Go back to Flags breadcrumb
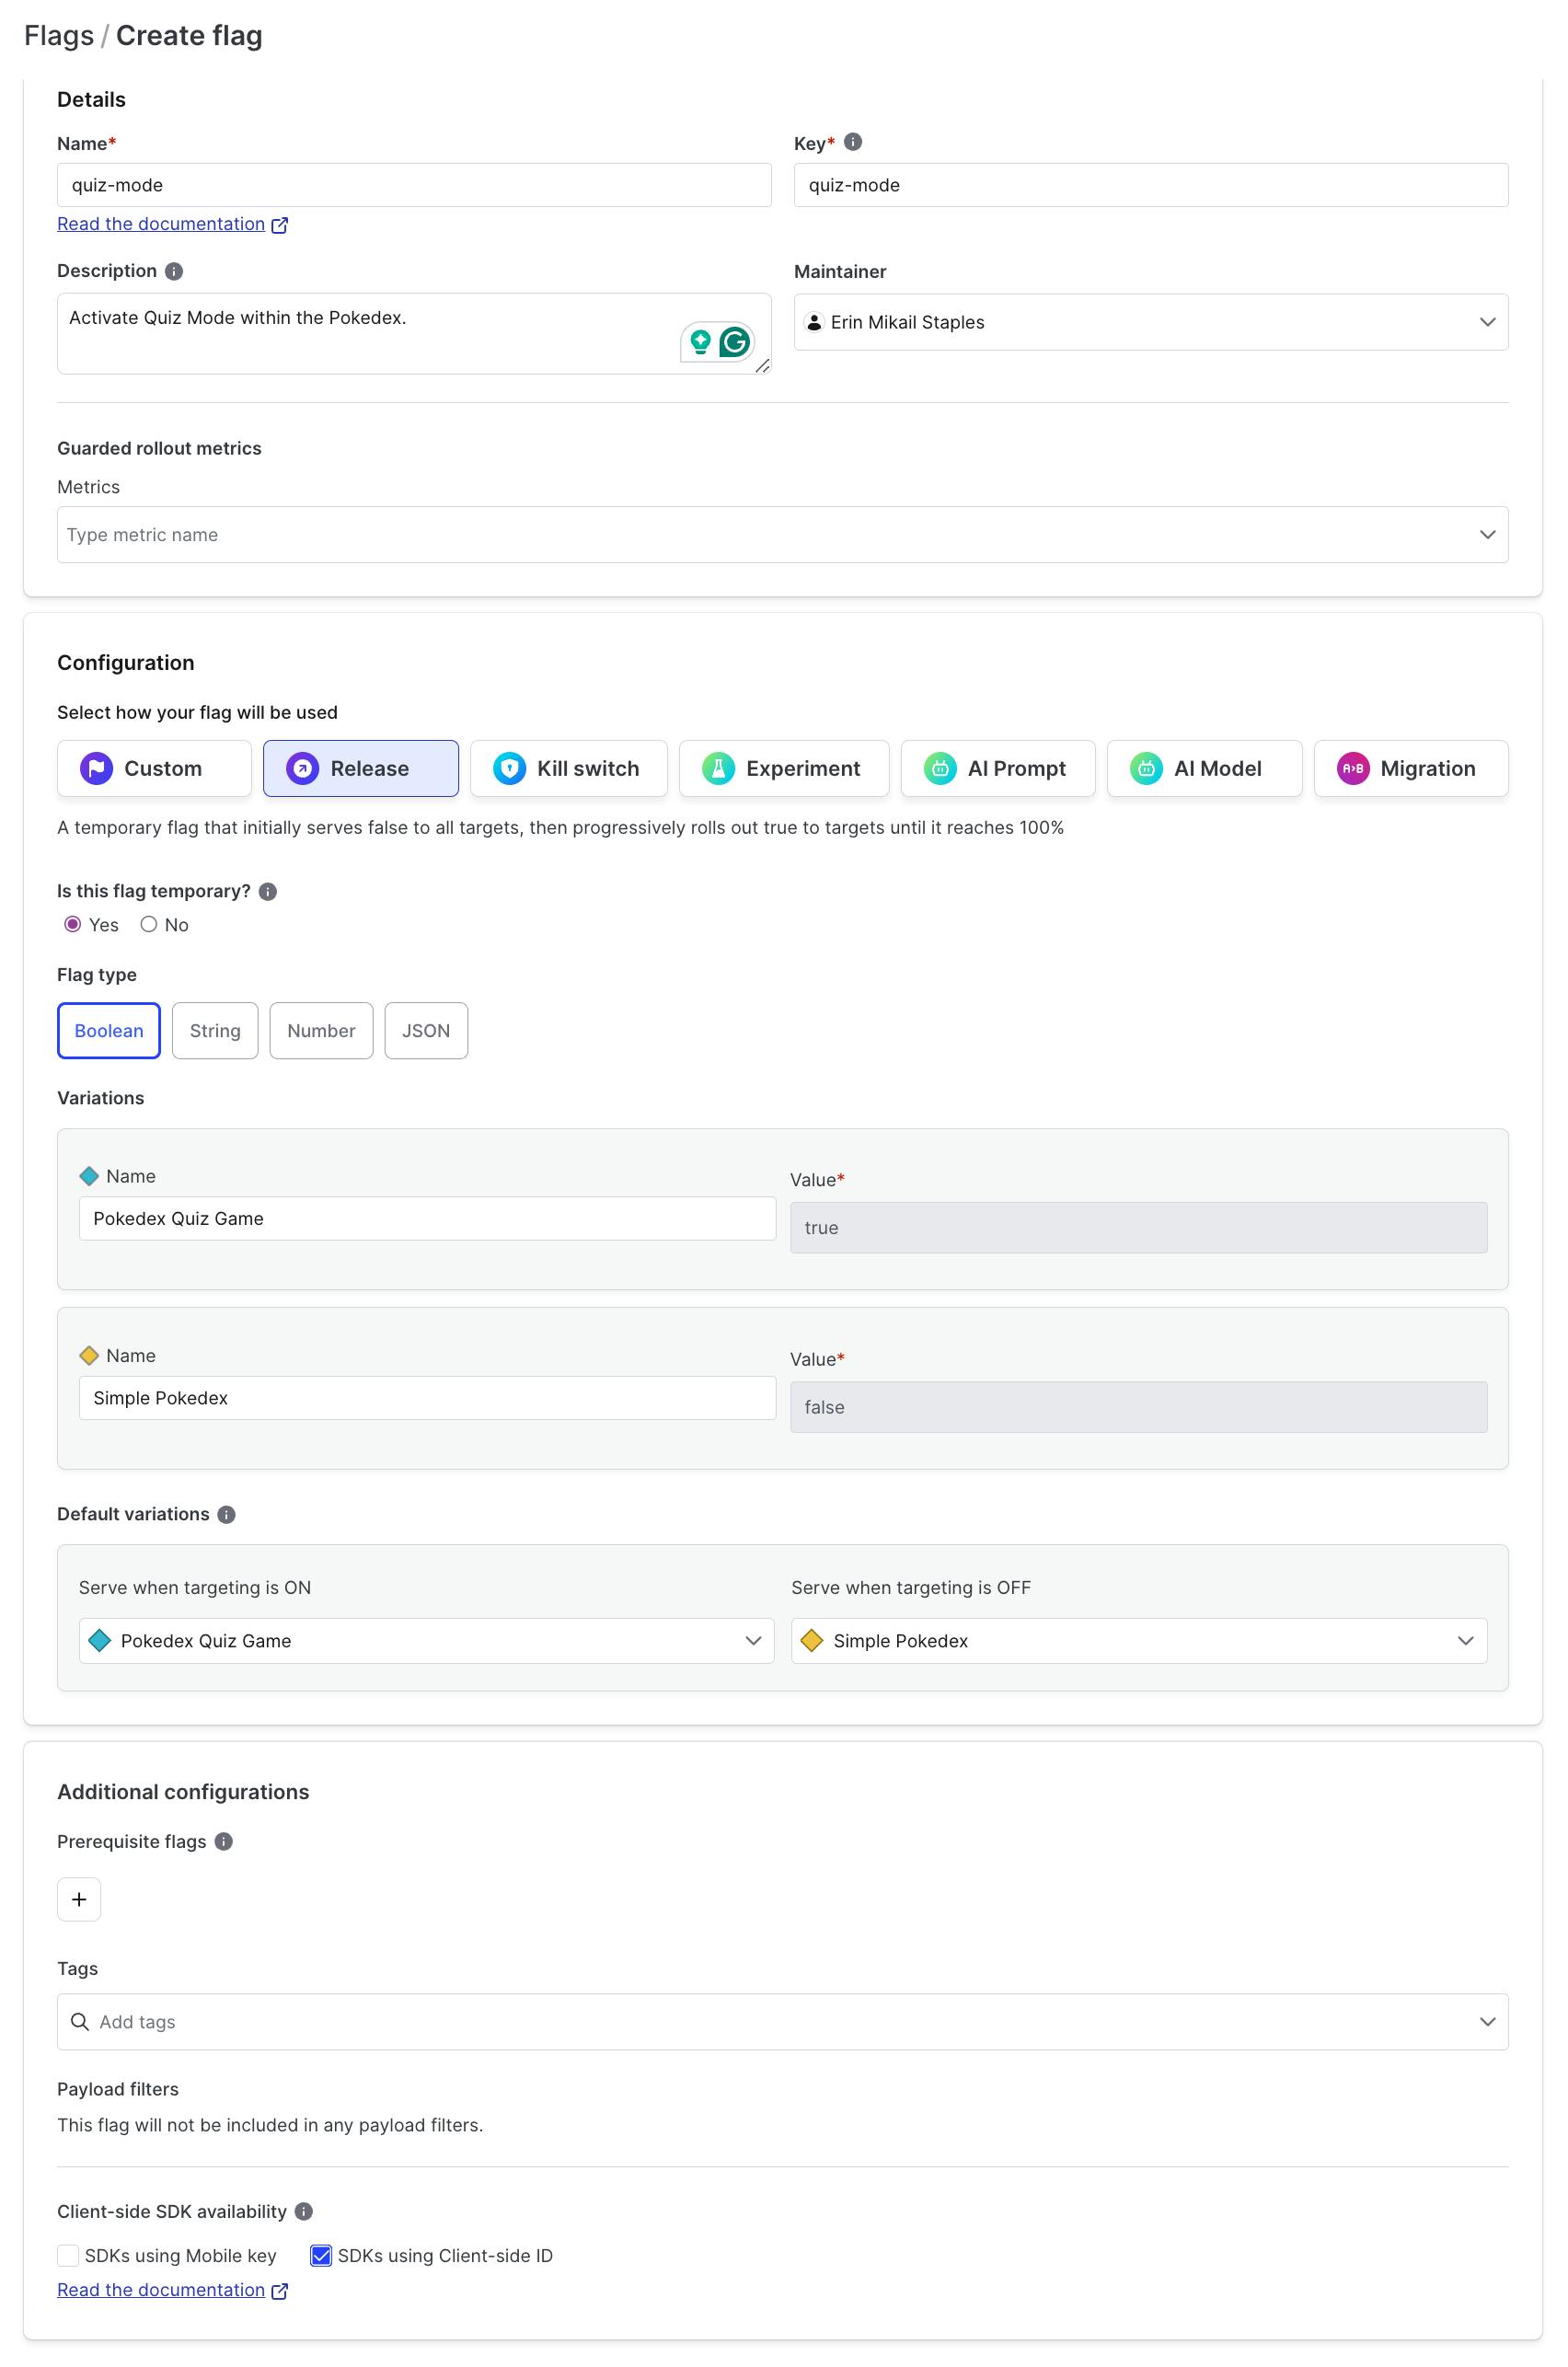The image size is (1568, 2367). tap(59, 36)
